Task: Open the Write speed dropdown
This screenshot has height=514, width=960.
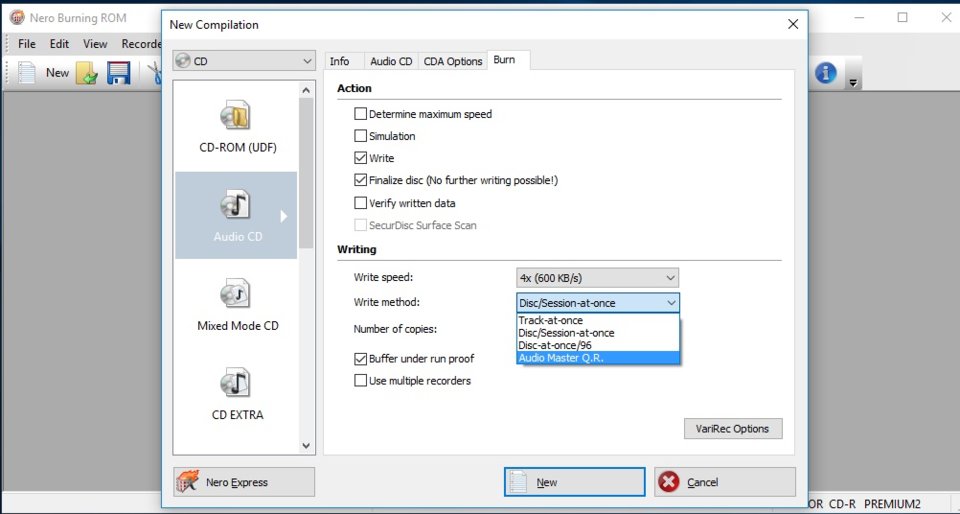Action: coord(598,277)
